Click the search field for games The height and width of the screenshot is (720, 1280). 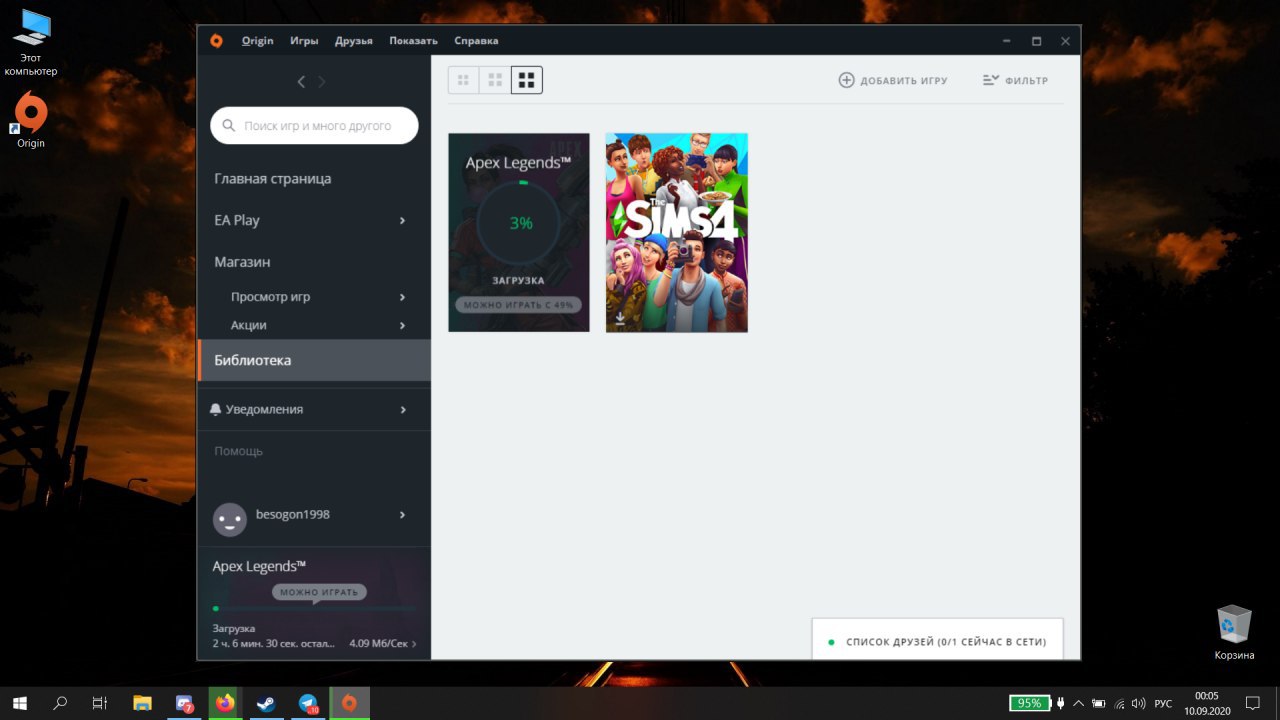[x=314, y=126]
